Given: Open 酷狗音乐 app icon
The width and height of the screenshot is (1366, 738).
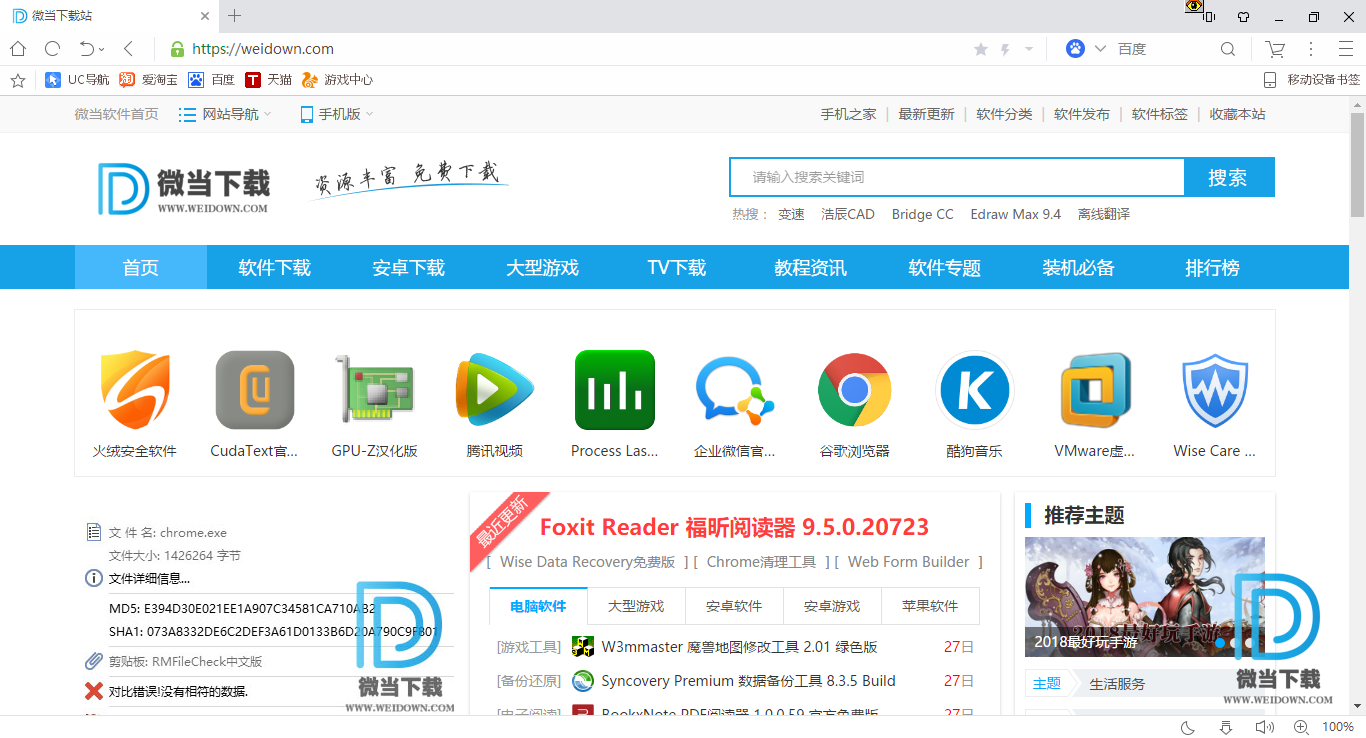Looking at the screenshot, I should tap(975, 390).
